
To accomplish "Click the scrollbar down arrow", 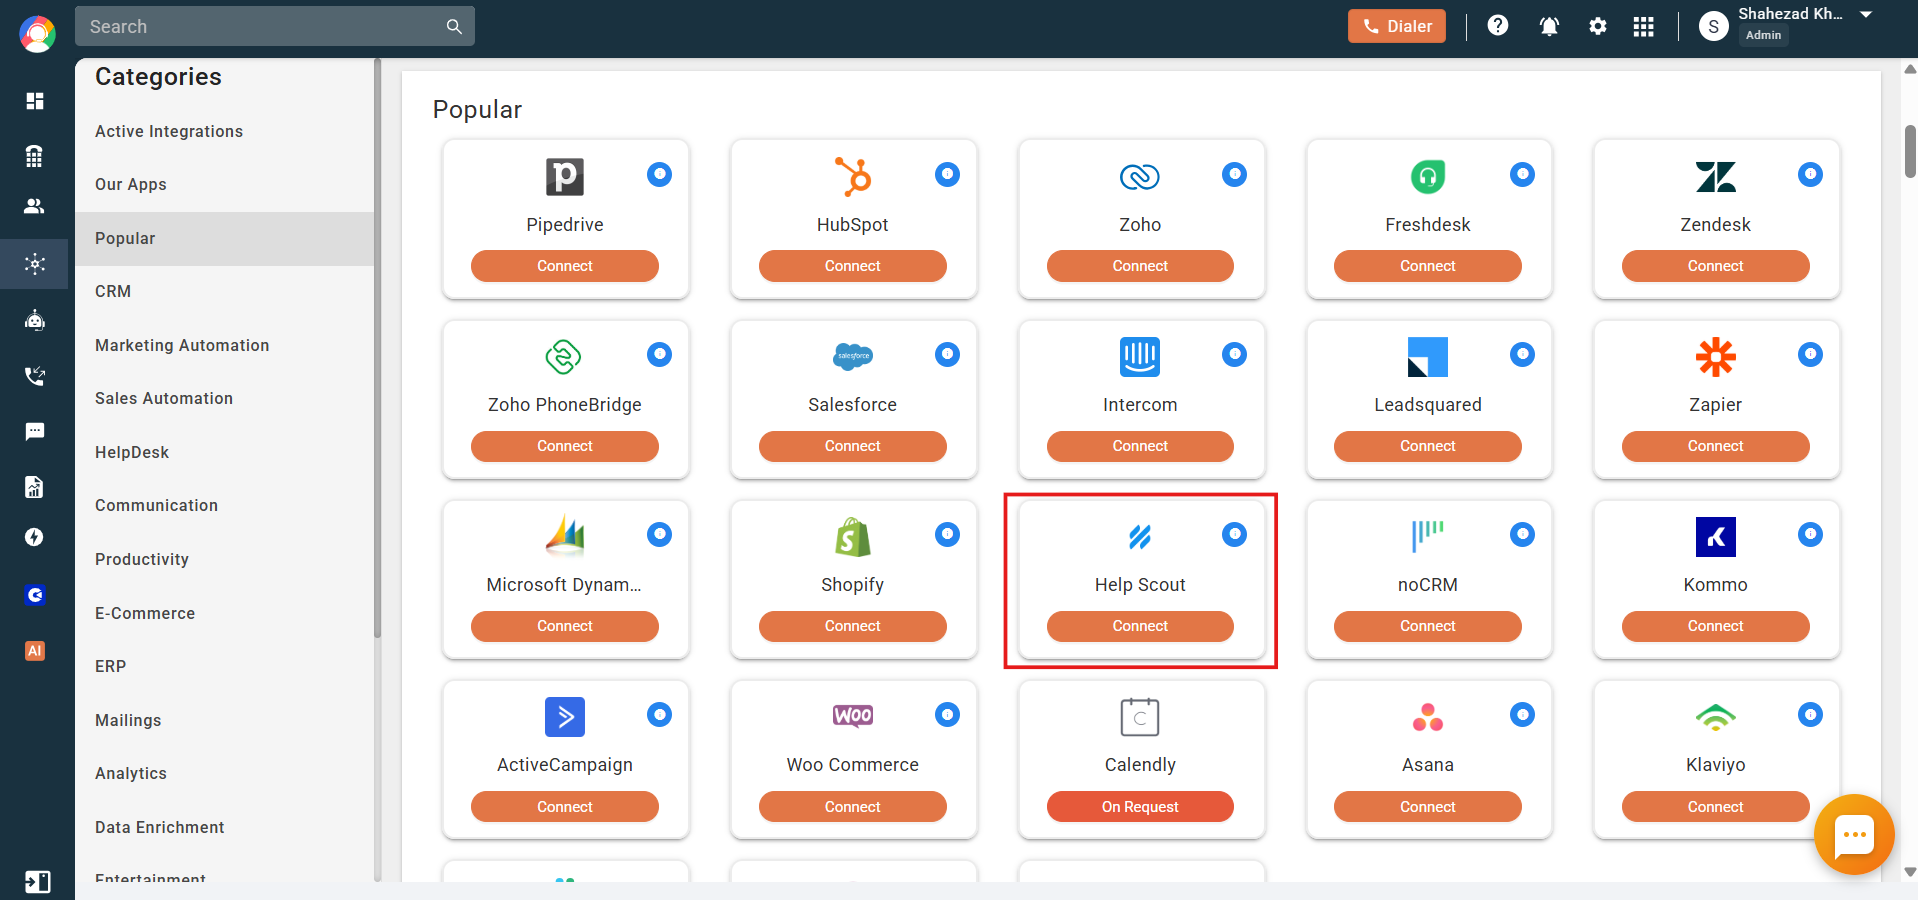I will (1910, 872).
